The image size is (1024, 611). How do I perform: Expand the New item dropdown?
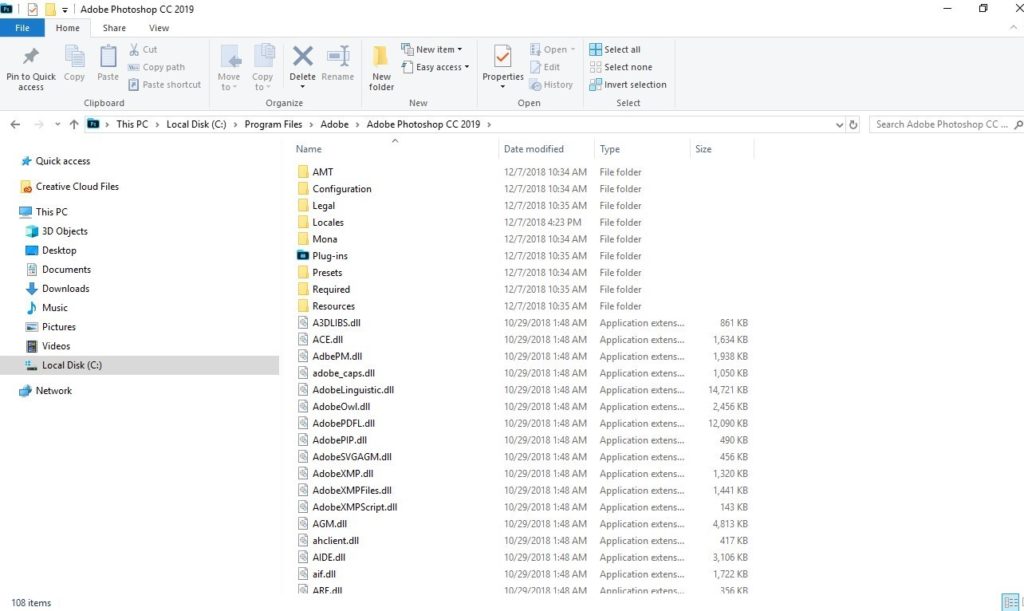(430, 50)
